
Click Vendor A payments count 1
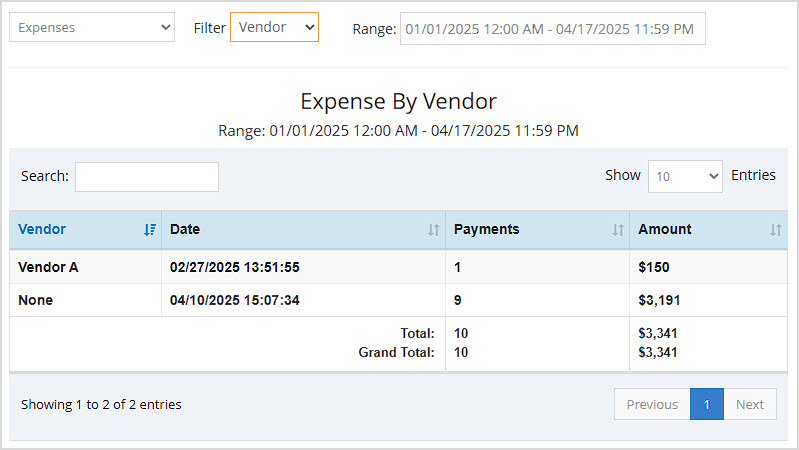coord(538,267)
